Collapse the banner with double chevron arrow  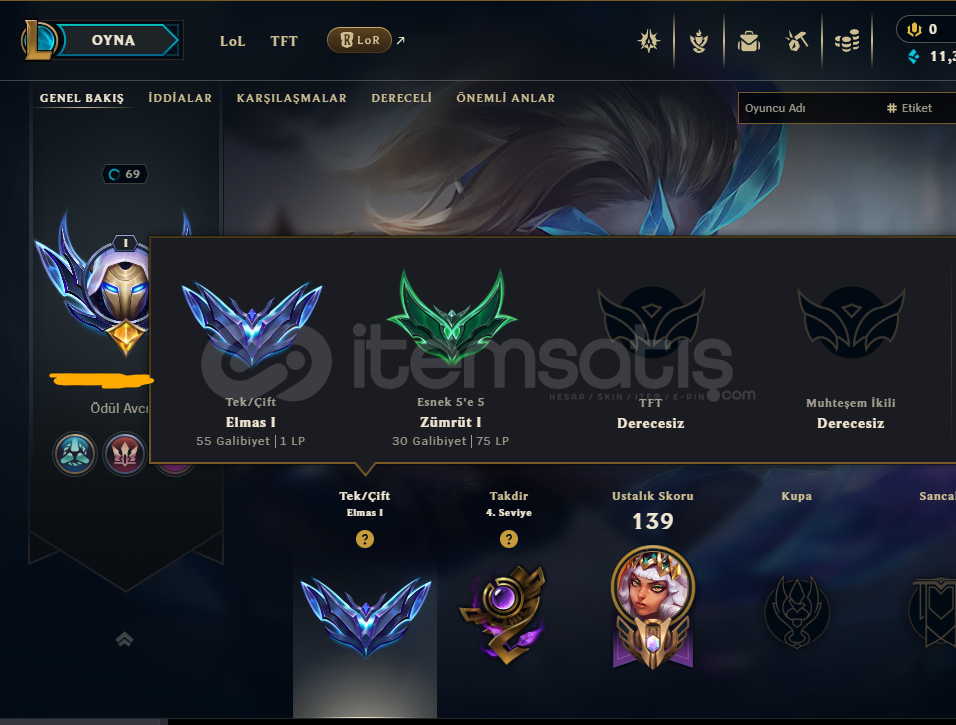[124, 639]
